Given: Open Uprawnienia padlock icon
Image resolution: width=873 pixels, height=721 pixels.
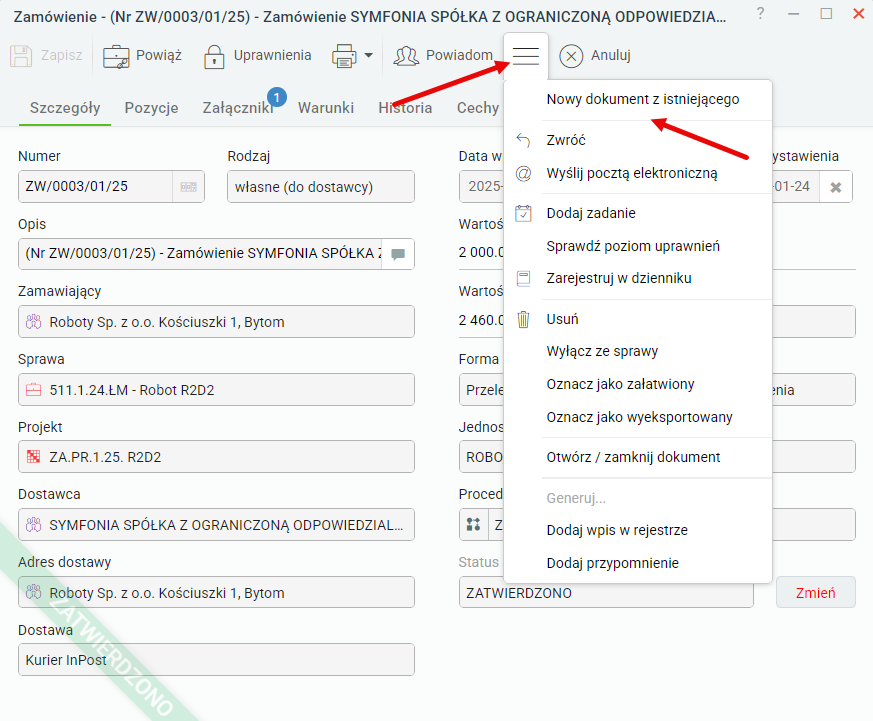Looking at the screenshot, I should (214, 56).
